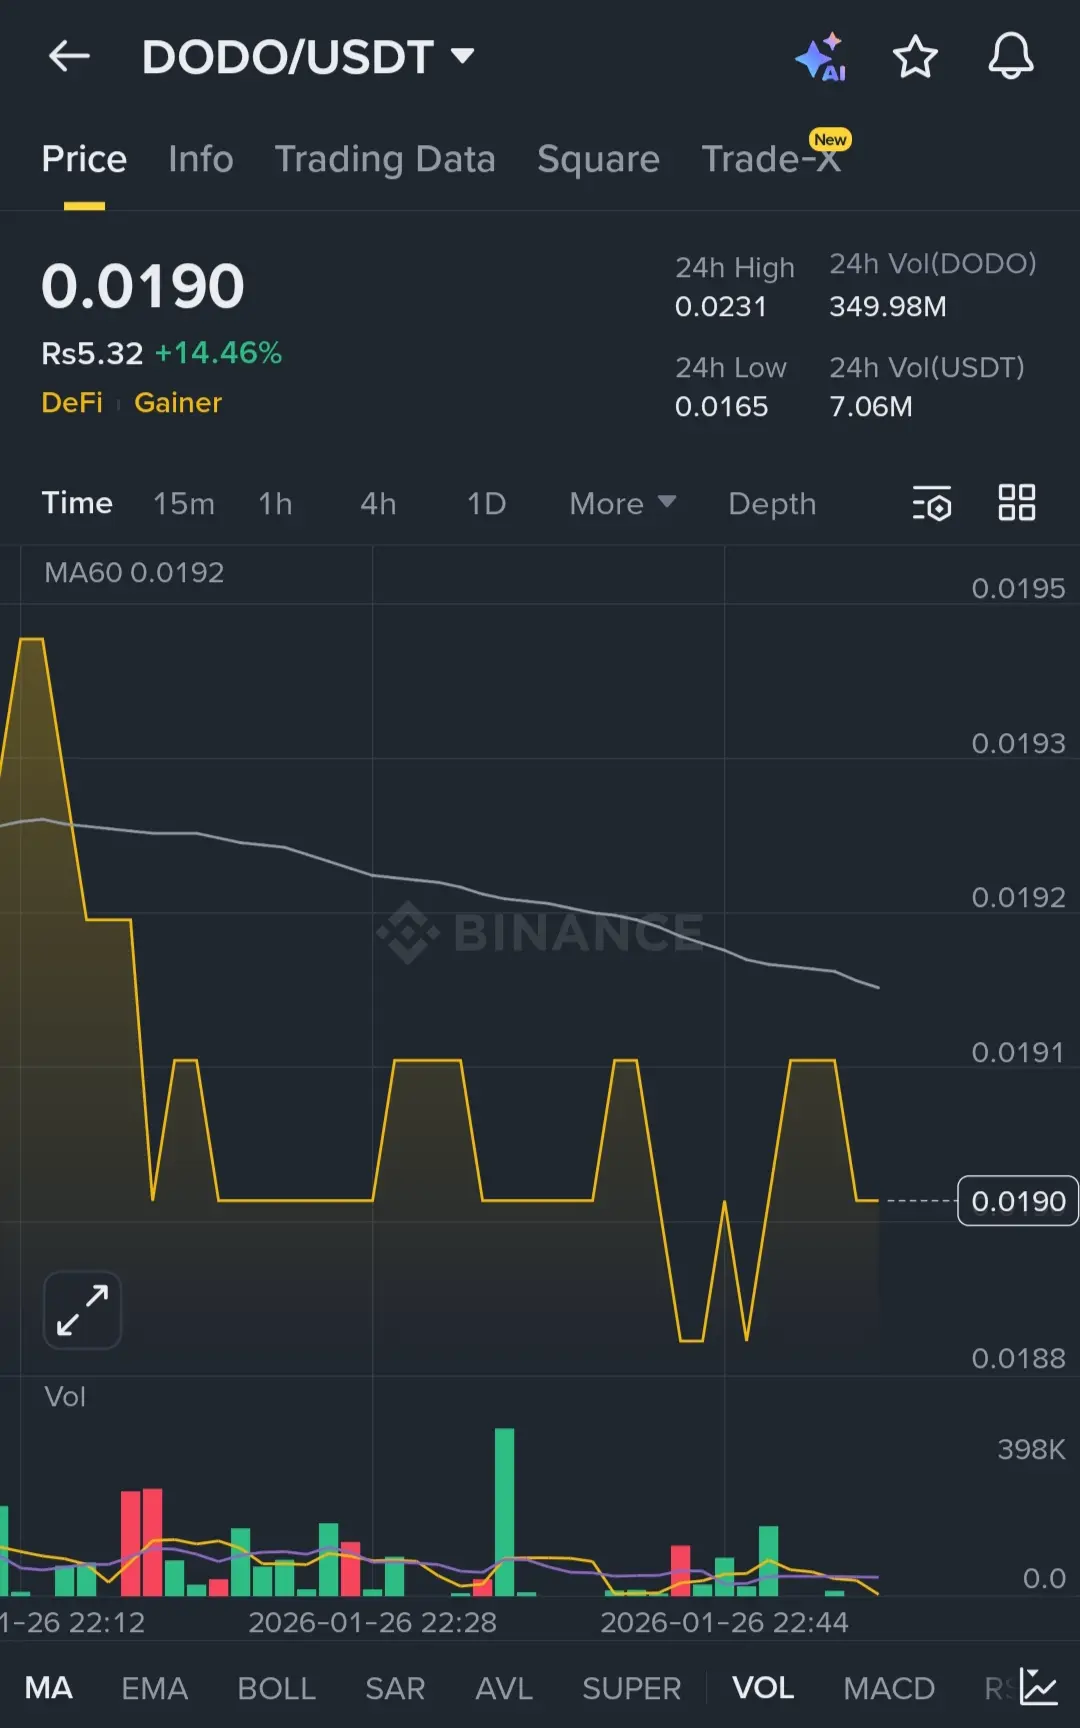The height and width of the screenshot is (1728, 1080).
Task: Tap the MA60 0.0192 indicator label
Action: click(x=134, y=572)
